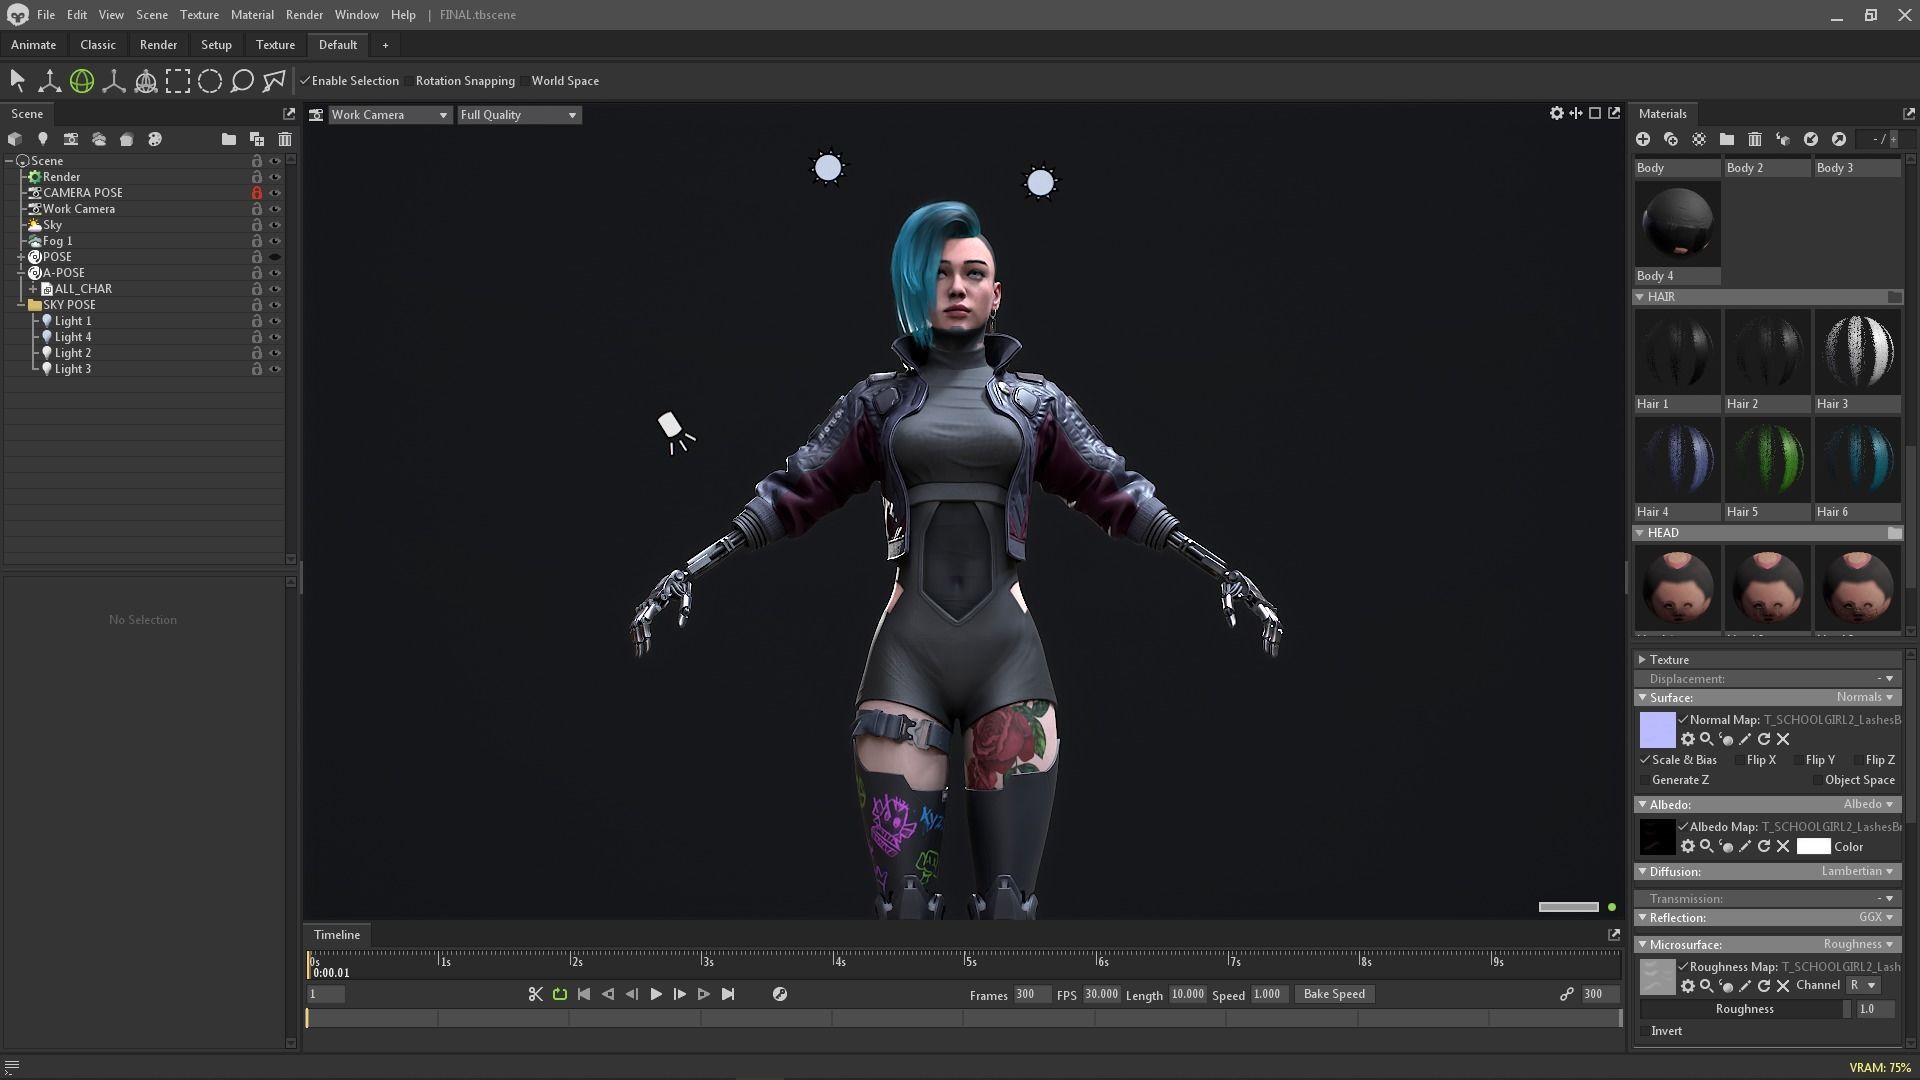This screenshot has width=1920, height=1080.
Task: Tick the Invert roughness checkbox
Action: [1645, 1031]
